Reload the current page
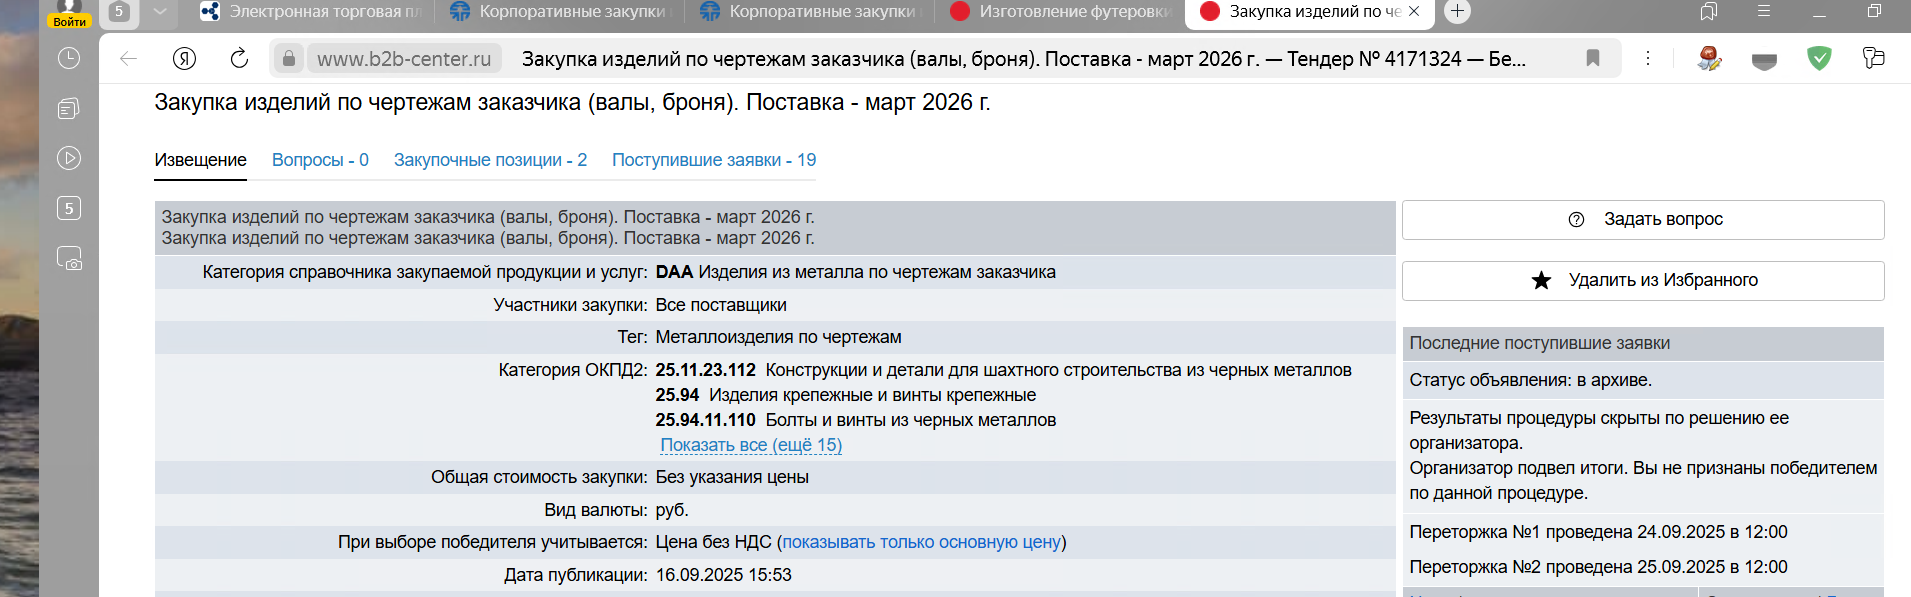Viewport: 1911px width, 597px height. click(239, 59)
